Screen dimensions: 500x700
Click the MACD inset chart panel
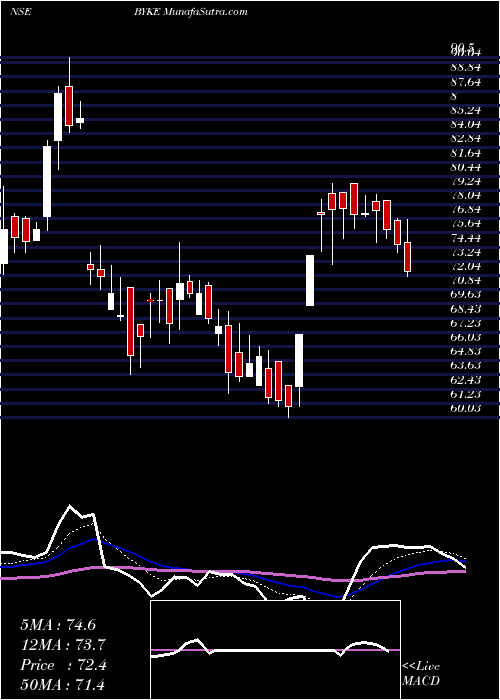275,650
